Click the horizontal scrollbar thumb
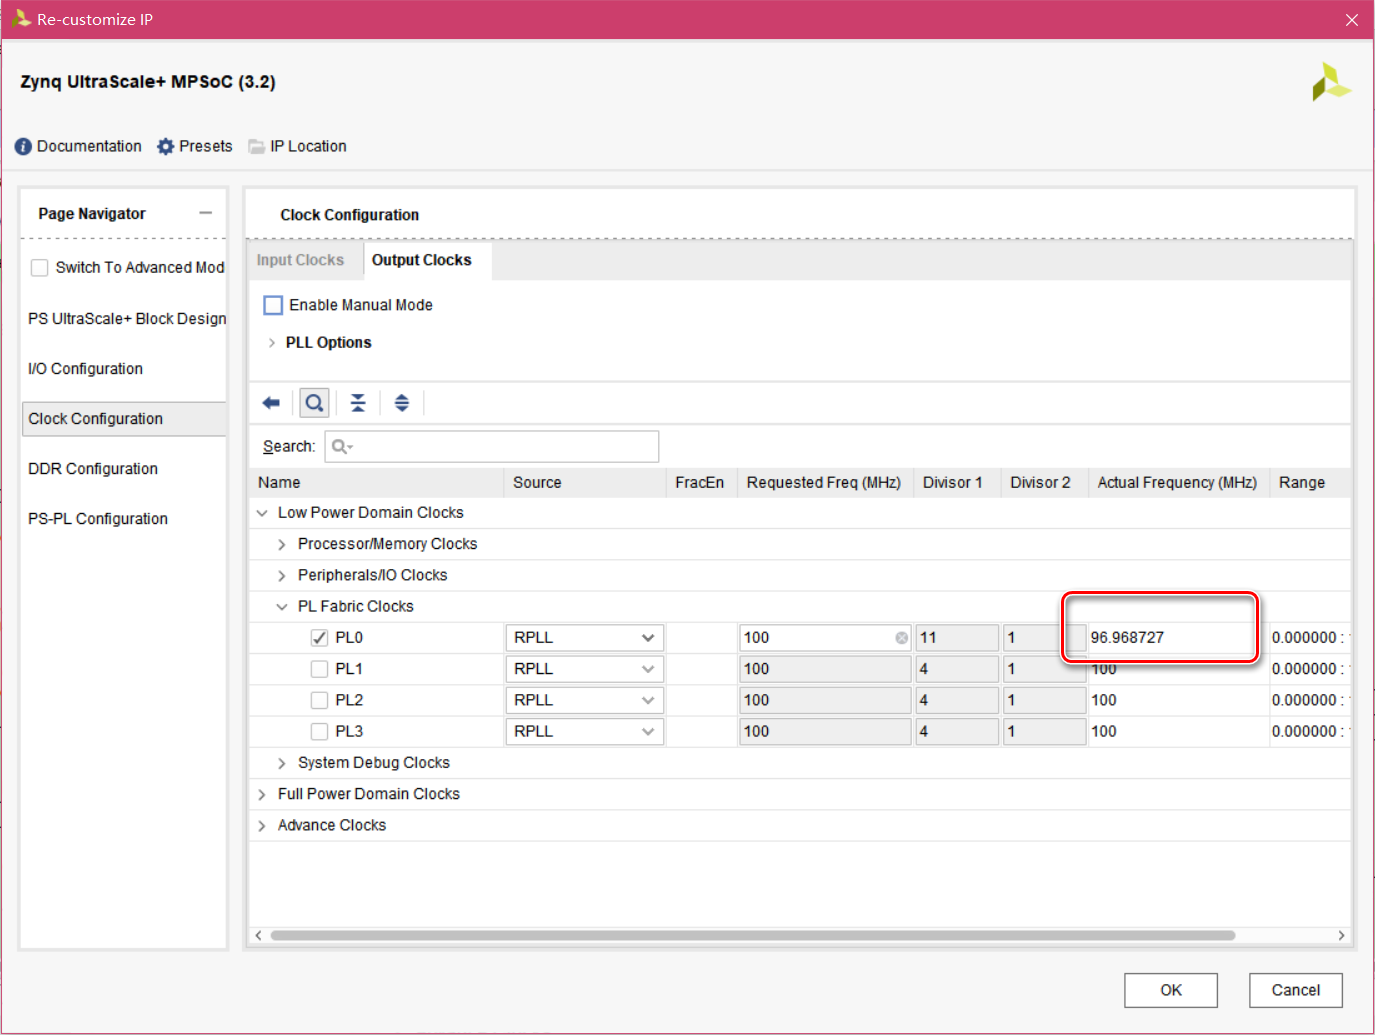 [x=753, y=936]
